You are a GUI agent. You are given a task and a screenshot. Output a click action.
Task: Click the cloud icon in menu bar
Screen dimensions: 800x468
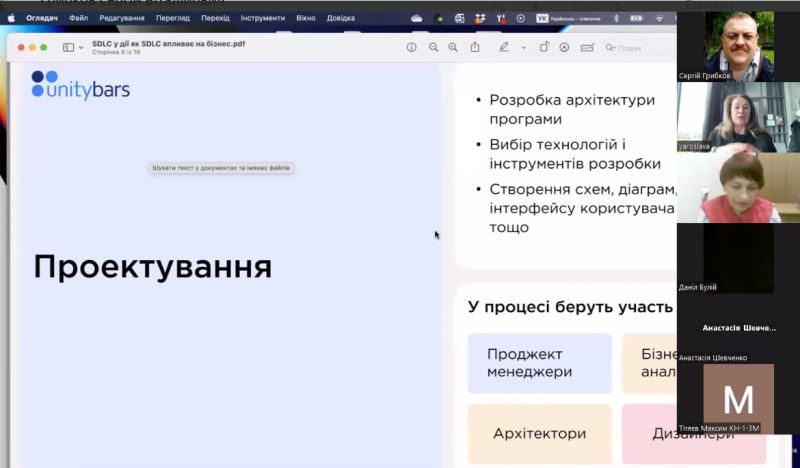pyautogui.click(x=417, y=18)
